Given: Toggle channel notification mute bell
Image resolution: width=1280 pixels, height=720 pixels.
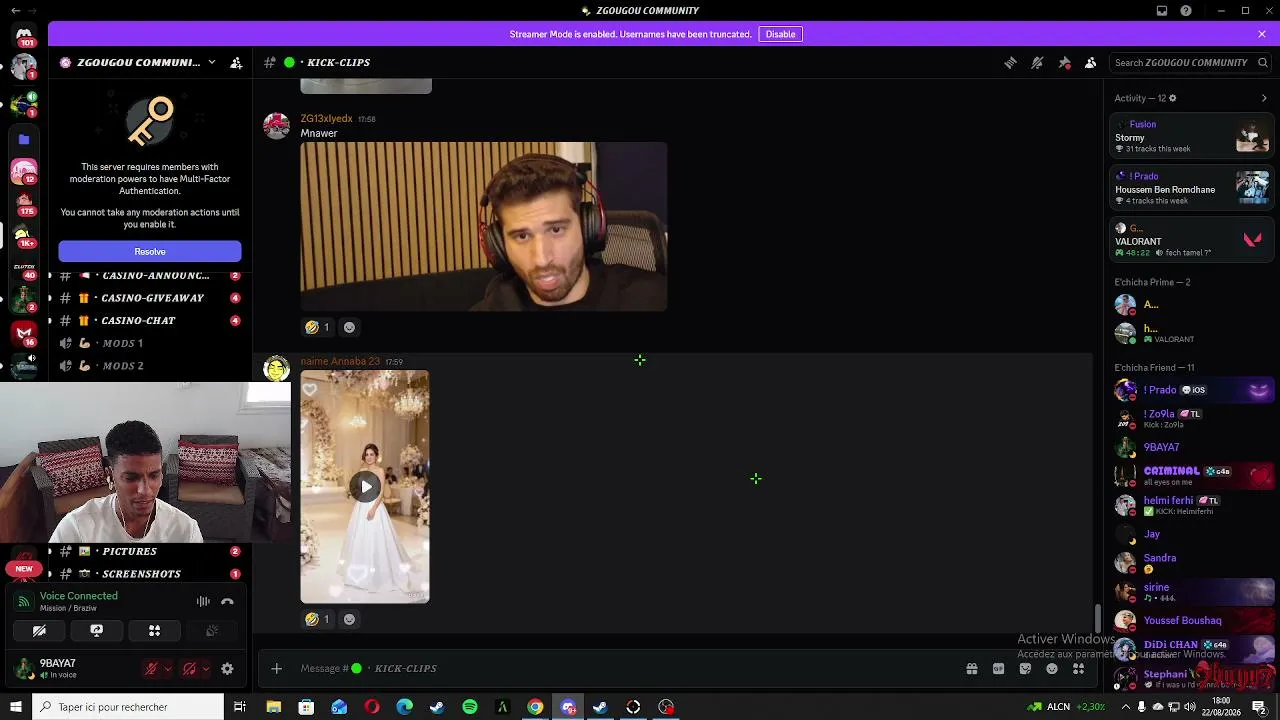Looking at the screenshot, I should [x=1037, y=62].
